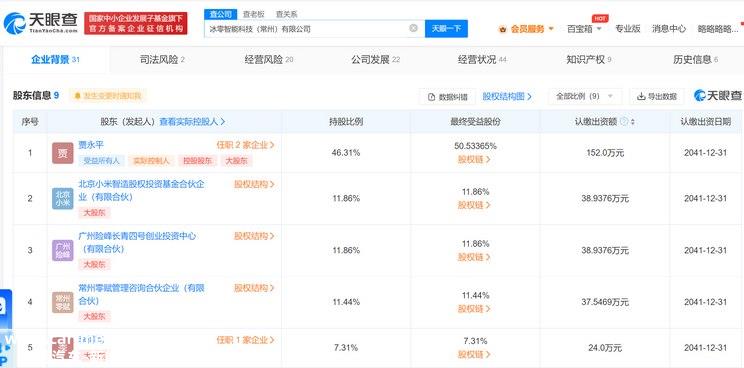This screenshot has height=368, width=744.
Task: Open 广州险峰长青四号创业投资中心 link
Action: [x=137, y=242]
